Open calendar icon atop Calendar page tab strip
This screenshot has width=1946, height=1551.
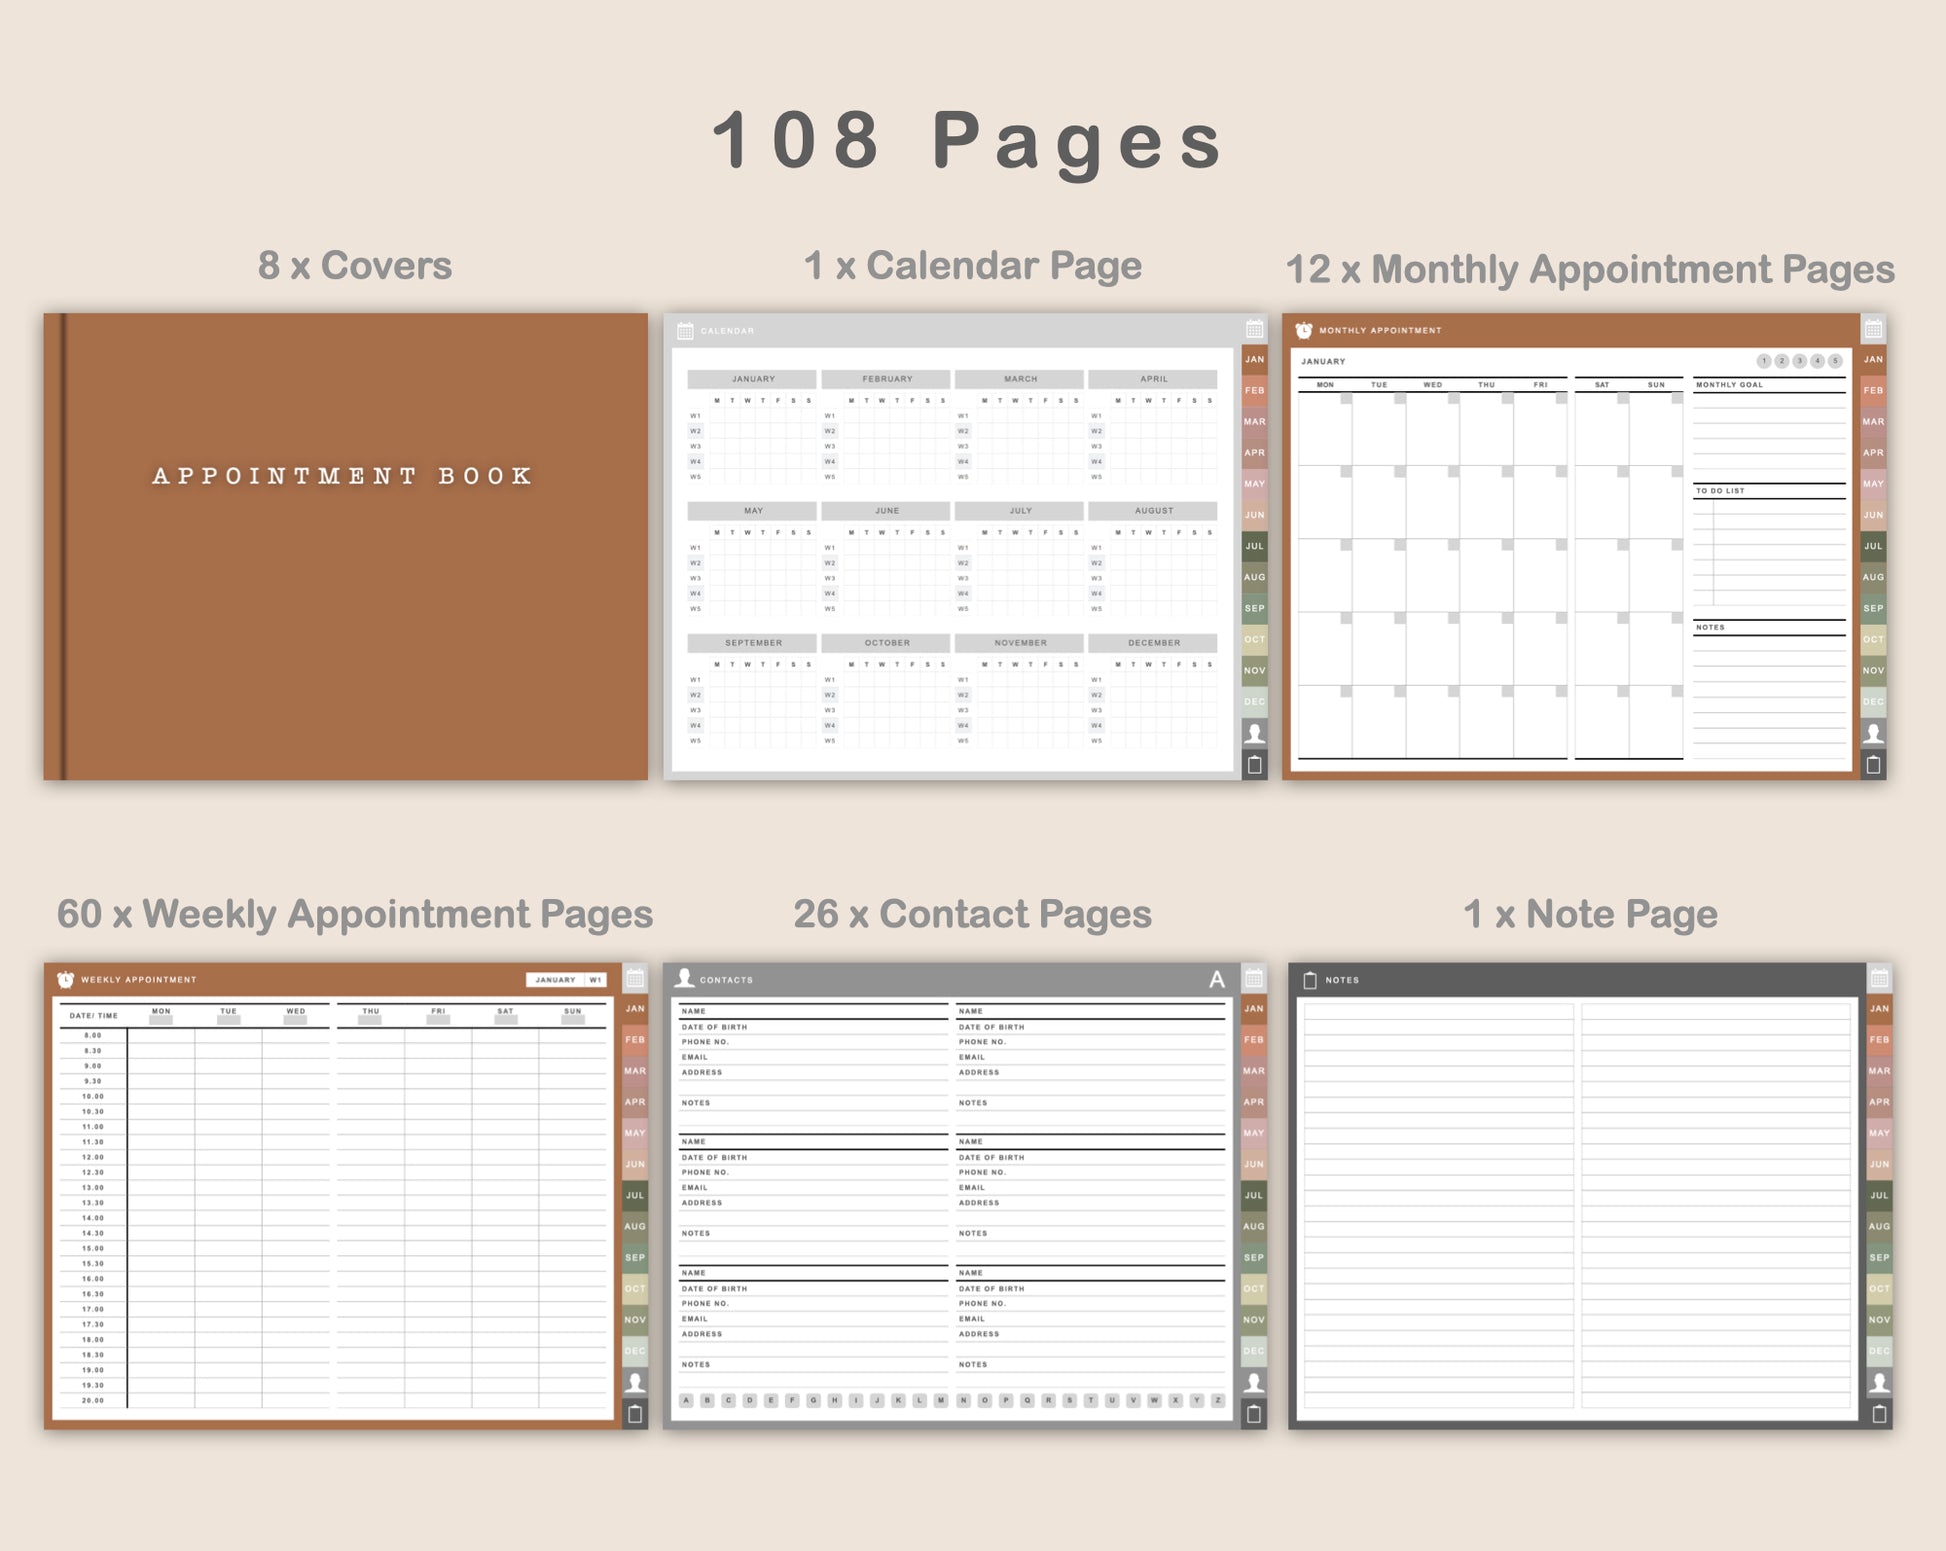[1254, 329]
